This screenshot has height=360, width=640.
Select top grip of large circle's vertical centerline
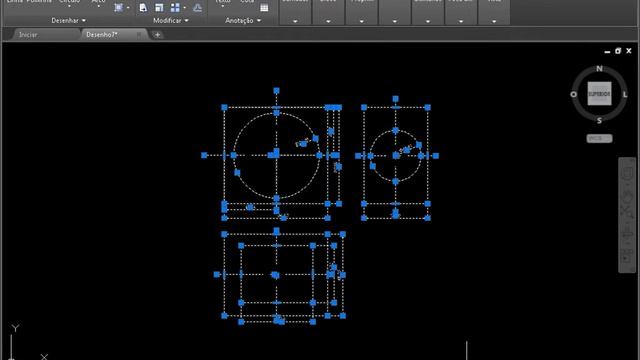pos(276,91)
